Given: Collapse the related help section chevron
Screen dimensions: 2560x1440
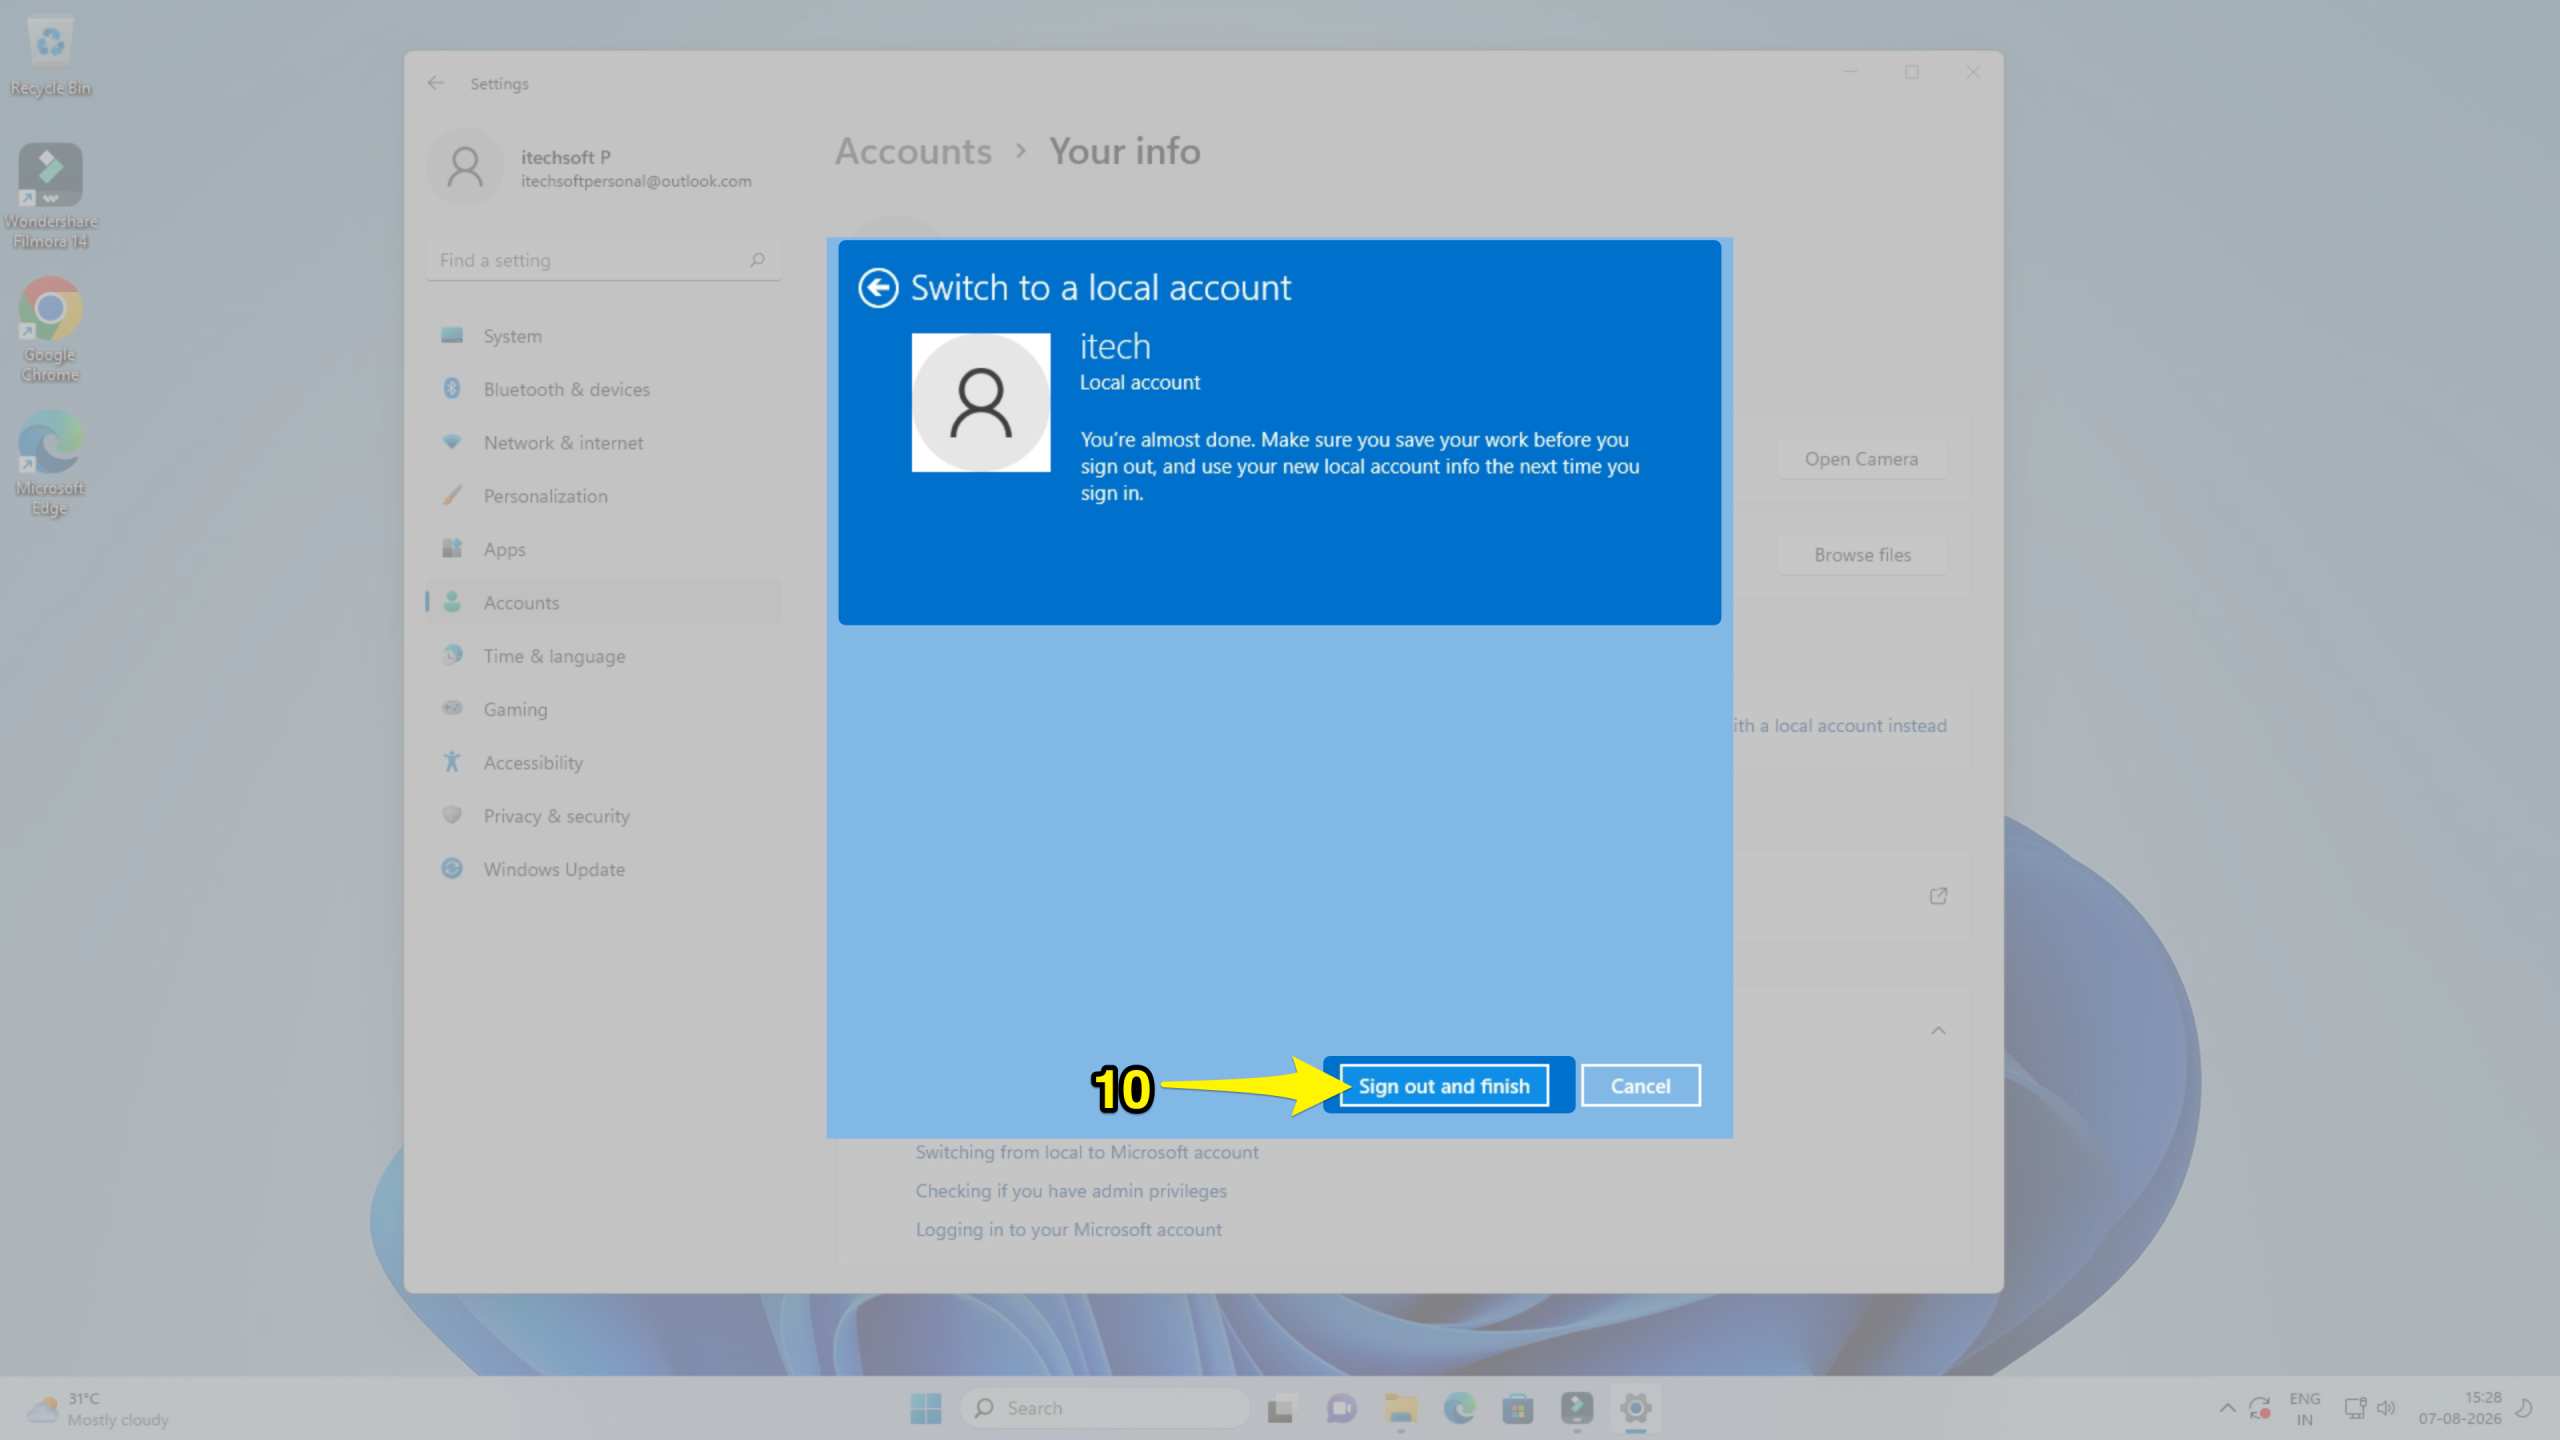Looking at the screenshot, I should tap(1938, 1031).
